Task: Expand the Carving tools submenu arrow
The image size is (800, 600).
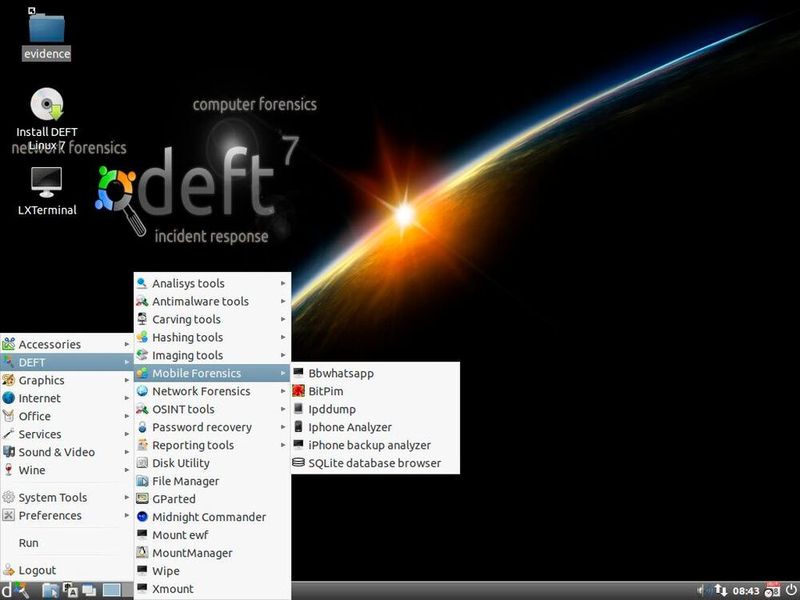Action: click(283, 319)
